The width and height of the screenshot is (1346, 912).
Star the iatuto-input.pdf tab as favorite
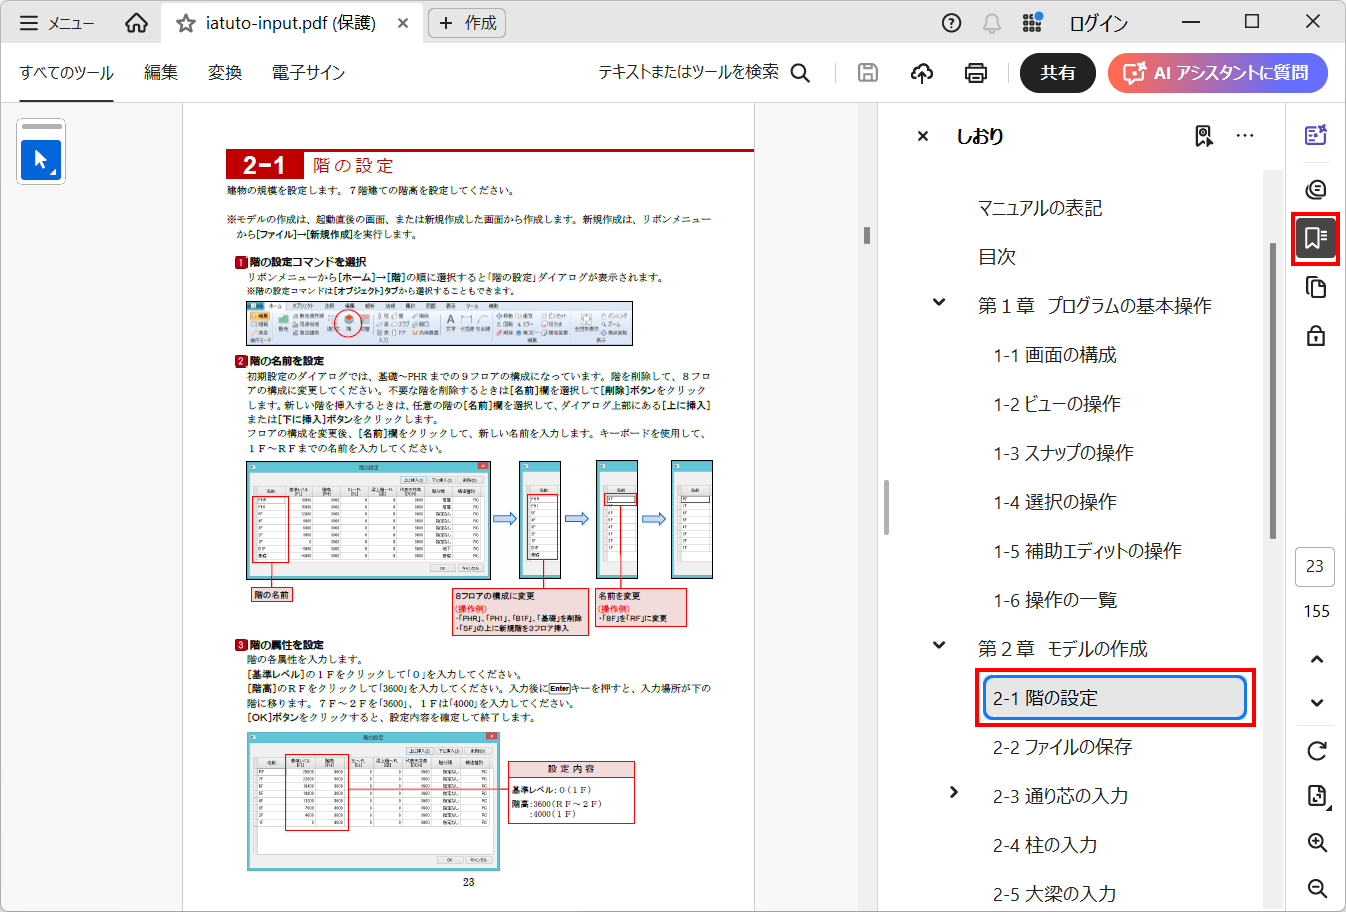(x=186, y=23)
